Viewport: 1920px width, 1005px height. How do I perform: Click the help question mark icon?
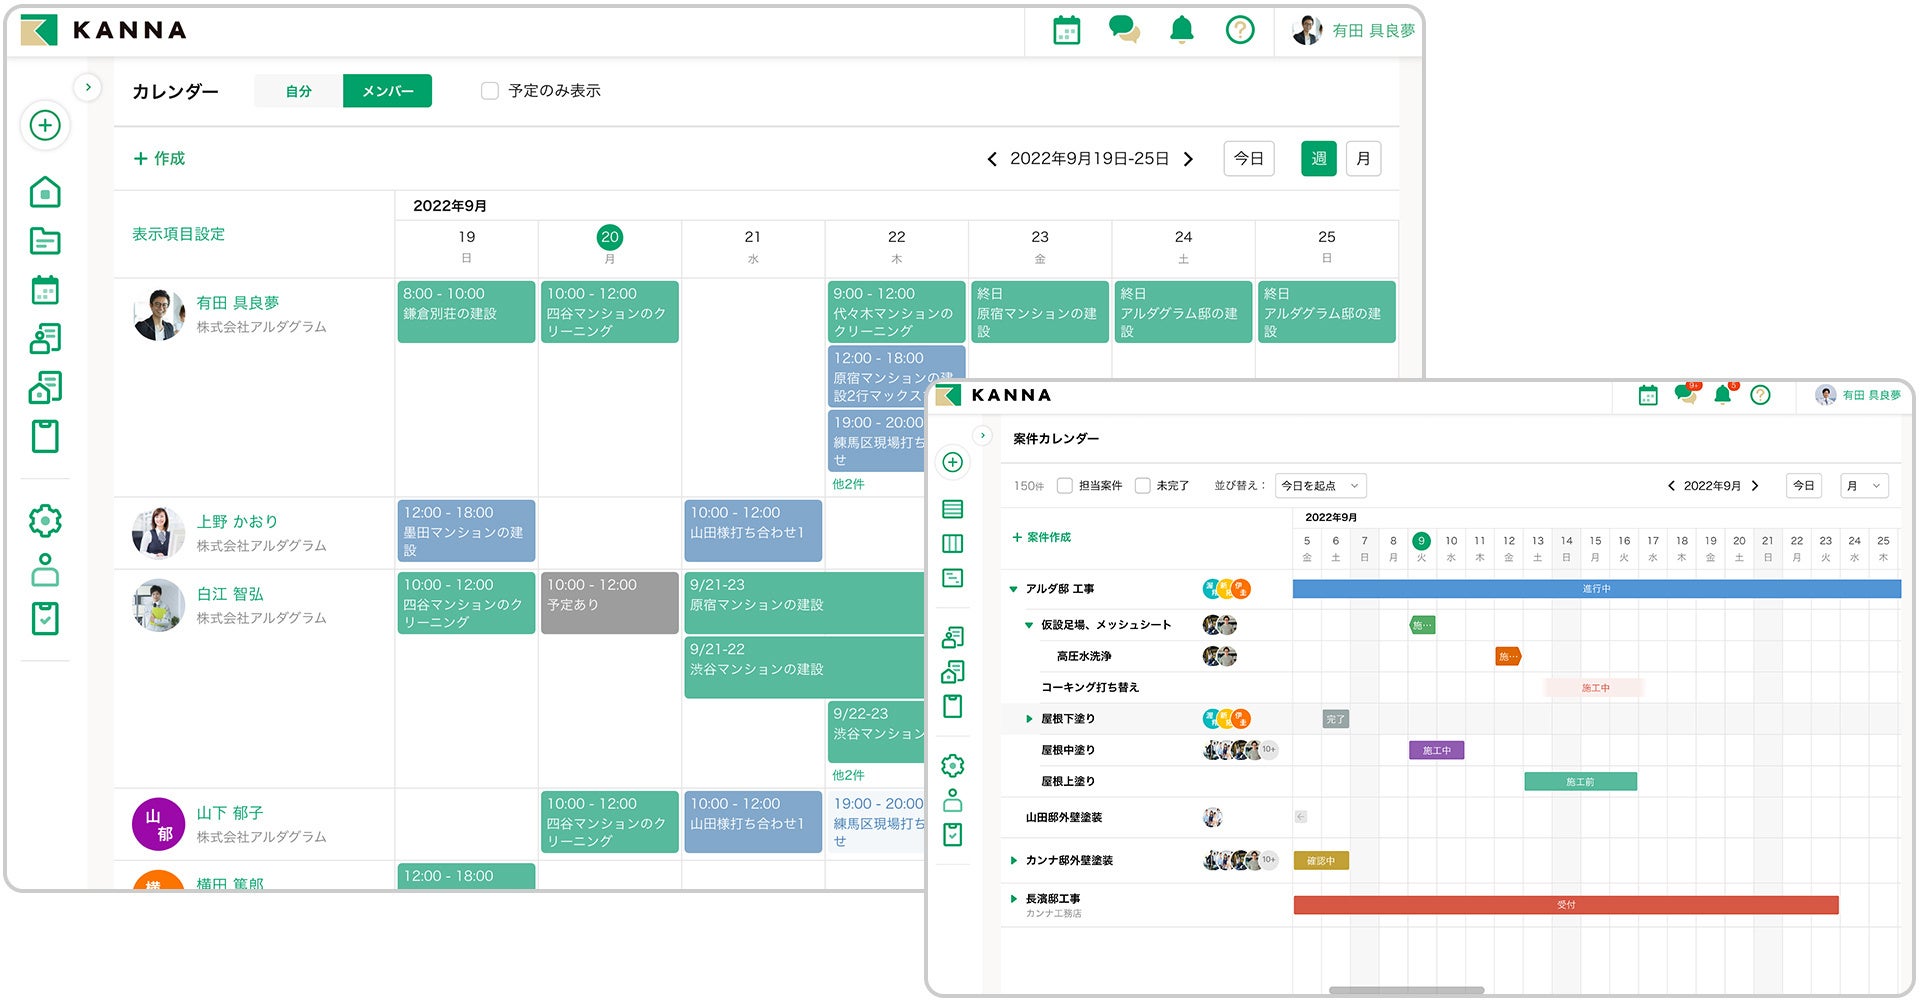(x=1240, y=30)
